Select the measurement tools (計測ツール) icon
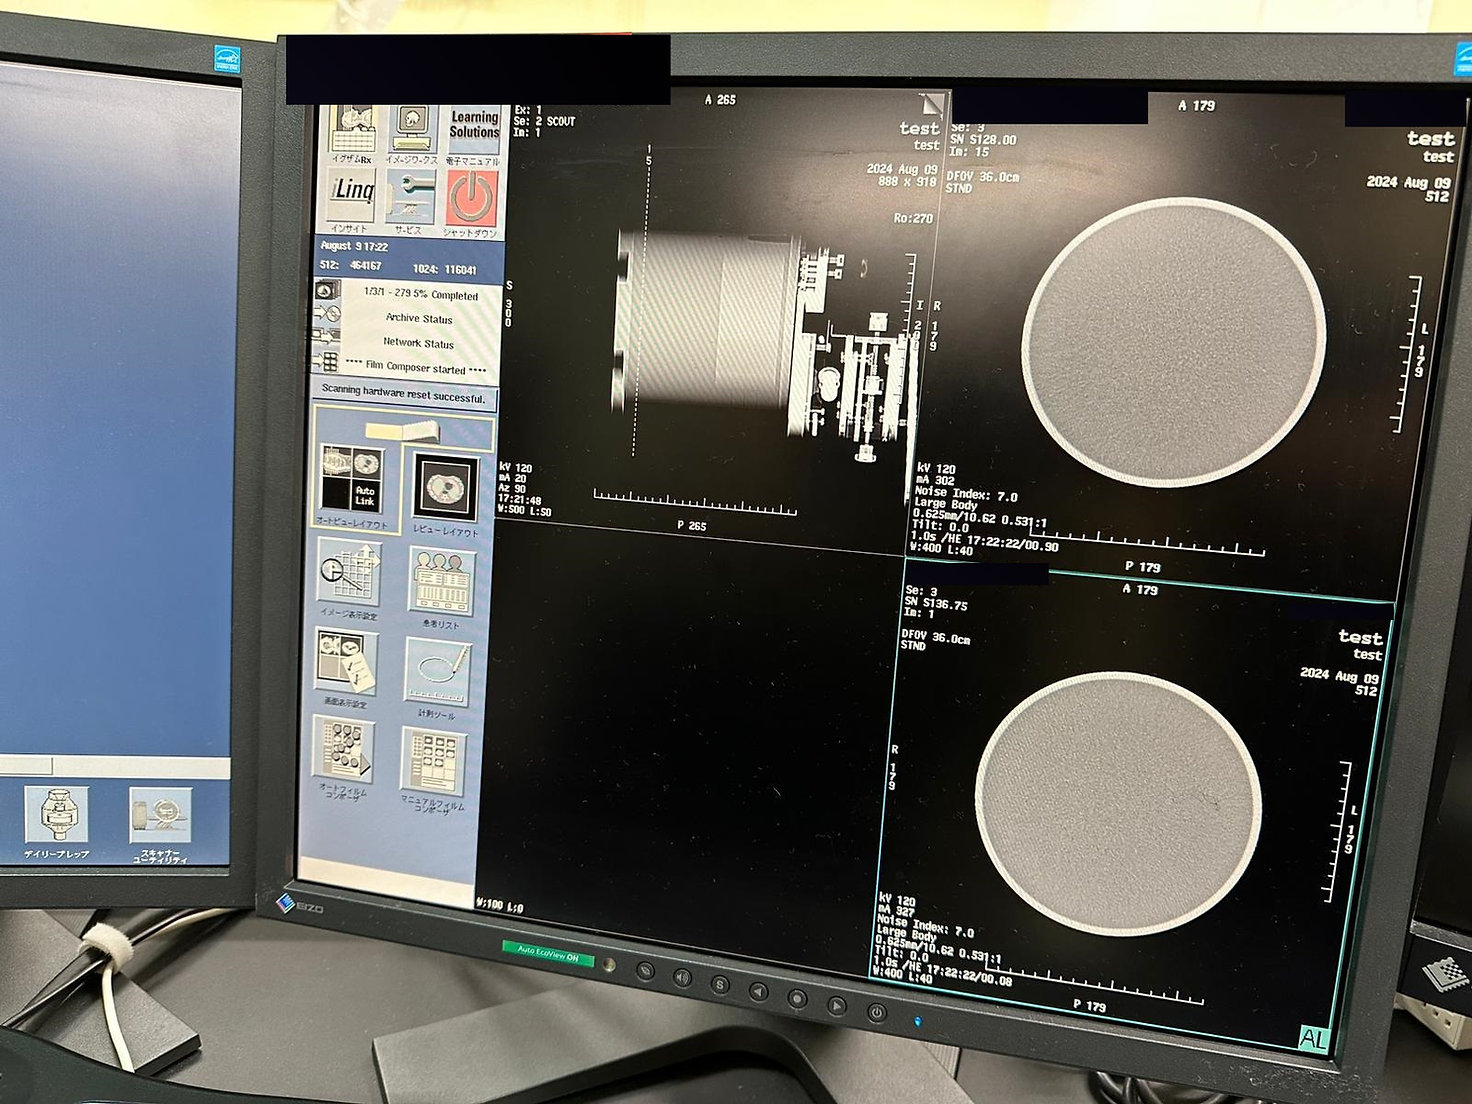Viewport: 1472px width, 1104px height. (437, 670)
